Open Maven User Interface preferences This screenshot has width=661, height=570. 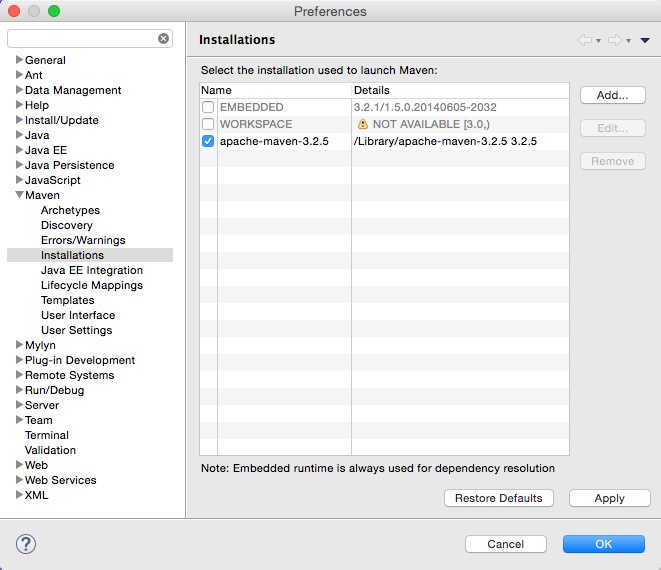pyautogui.click(x=78, y=315)
